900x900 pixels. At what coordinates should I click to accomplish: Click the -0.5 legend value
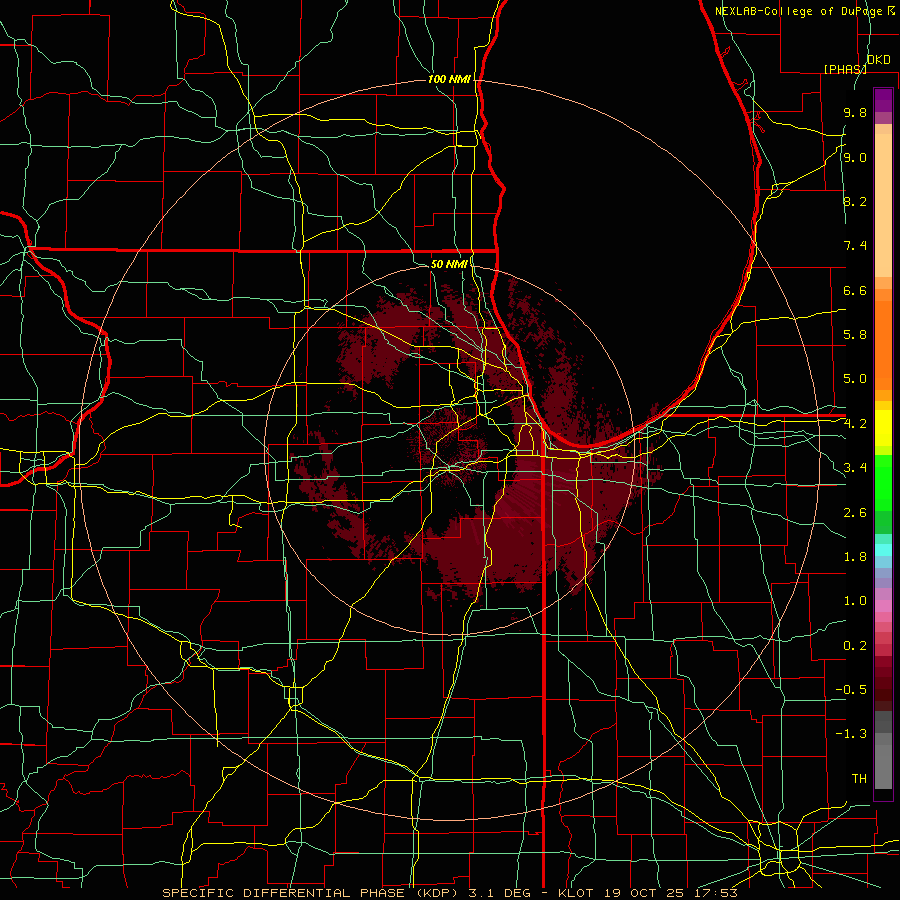pyautogui.click(x=851, y=690)
